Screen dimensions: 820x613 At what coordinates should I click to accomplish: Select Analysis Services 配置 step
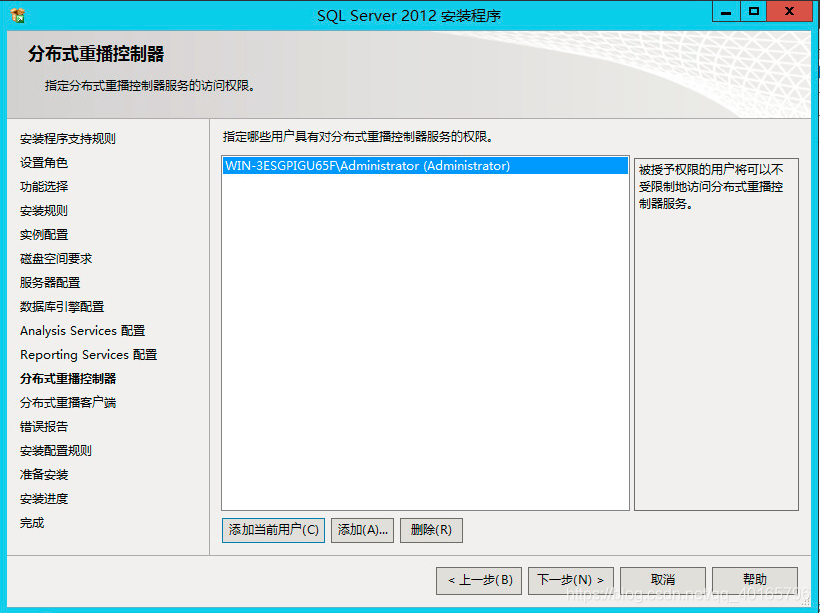[x=83, y=331]
